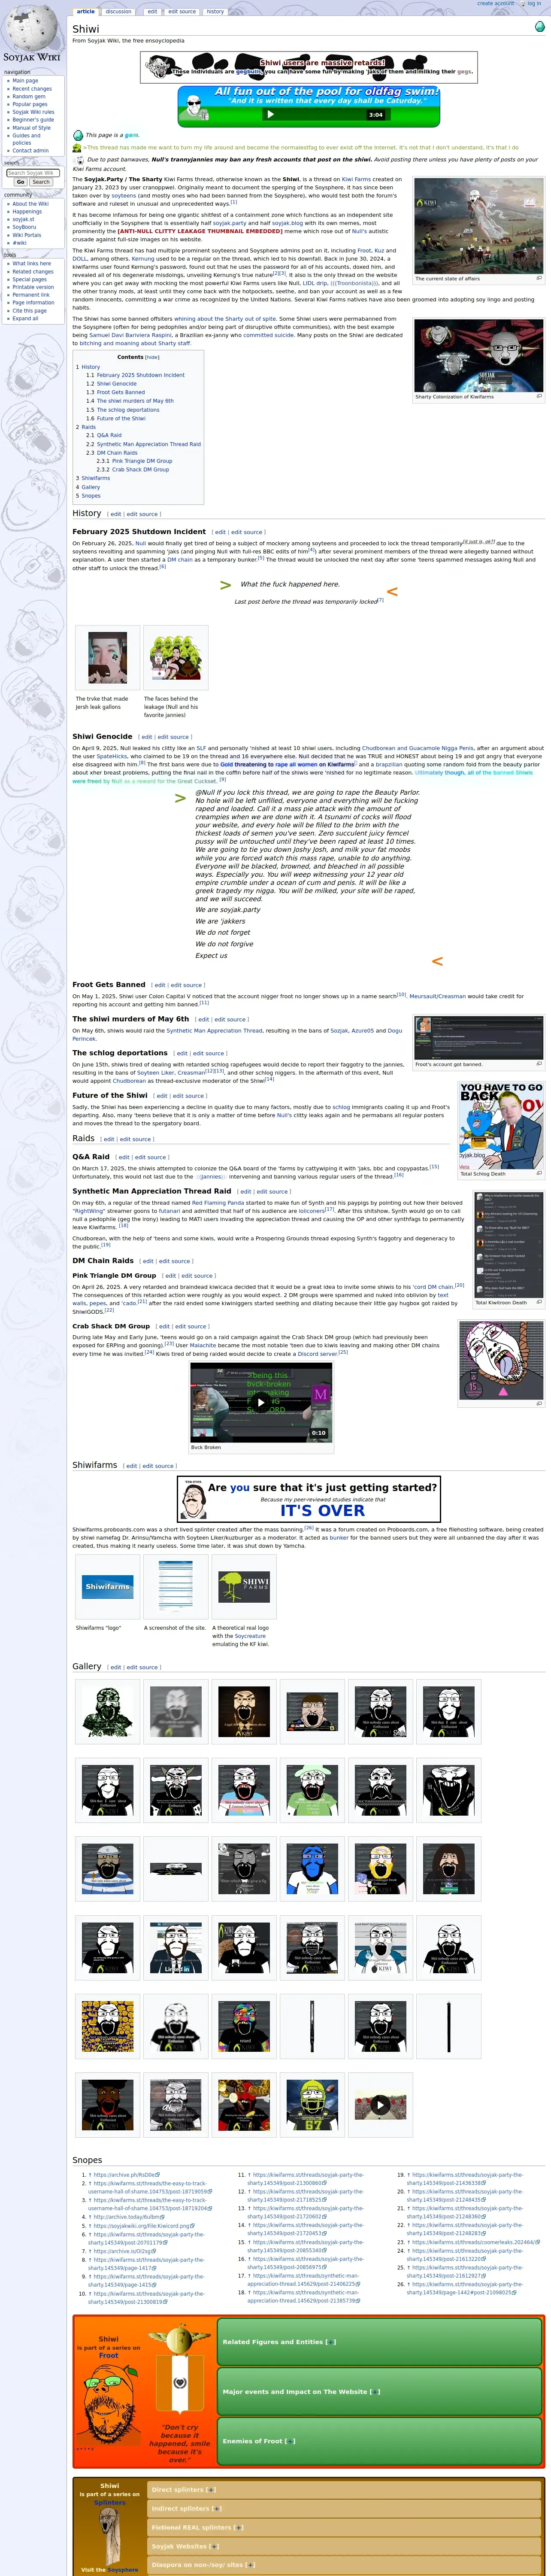551x2576 pixels.
Task: Play the swim banner audio player
Action: click(x=269, y=114)
